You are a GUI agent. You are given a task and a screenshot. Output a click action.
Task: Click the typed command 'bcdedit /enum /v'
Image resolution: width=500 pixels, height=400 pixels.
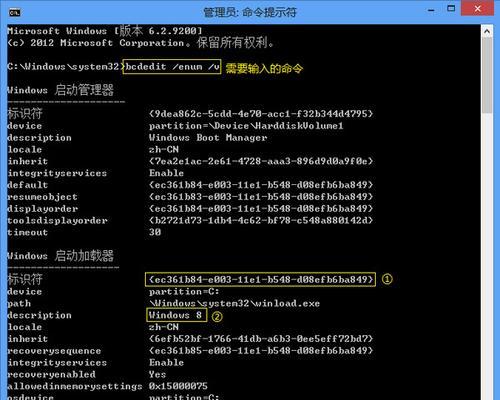[172, 67]
